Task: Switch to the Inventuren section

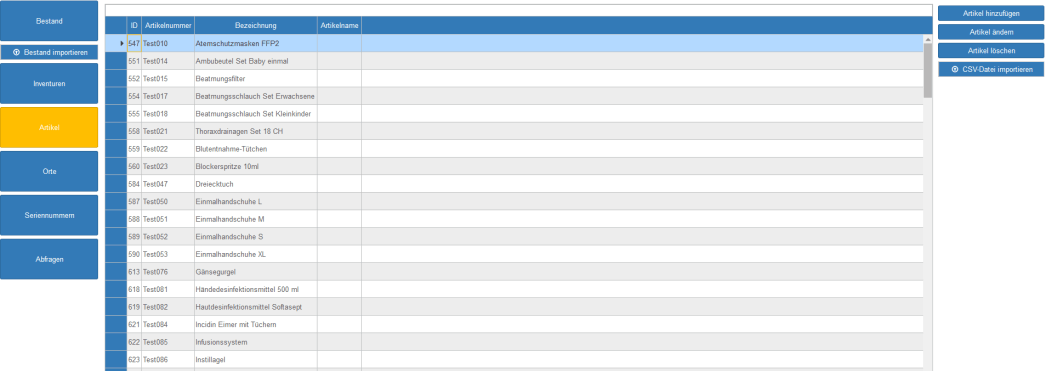Action: [x=49, y=84]
